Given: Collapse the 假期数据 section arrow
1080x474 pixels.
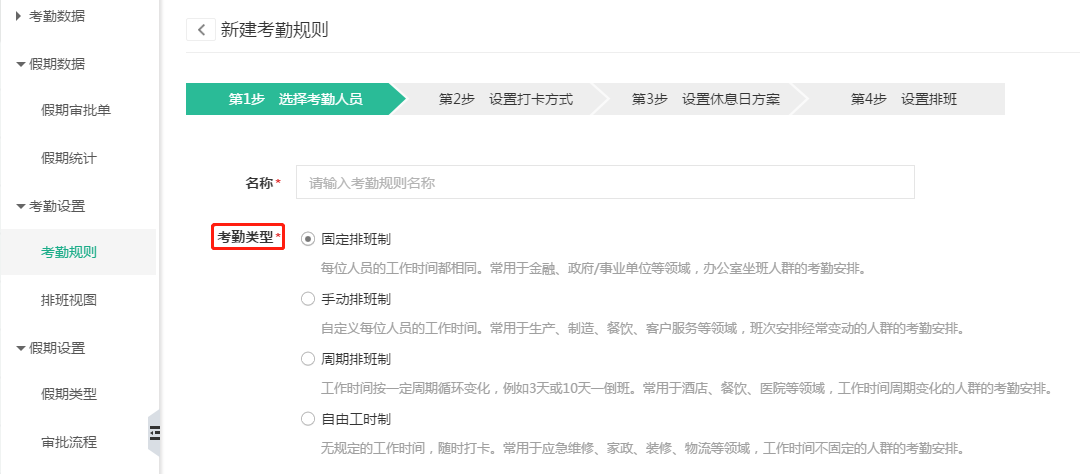Looking at the screenshot, I should [20, 64].
